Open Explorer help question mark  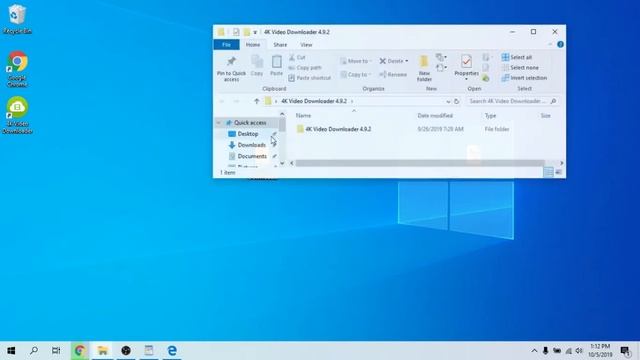pyautogui.click(x=560, y=44)
